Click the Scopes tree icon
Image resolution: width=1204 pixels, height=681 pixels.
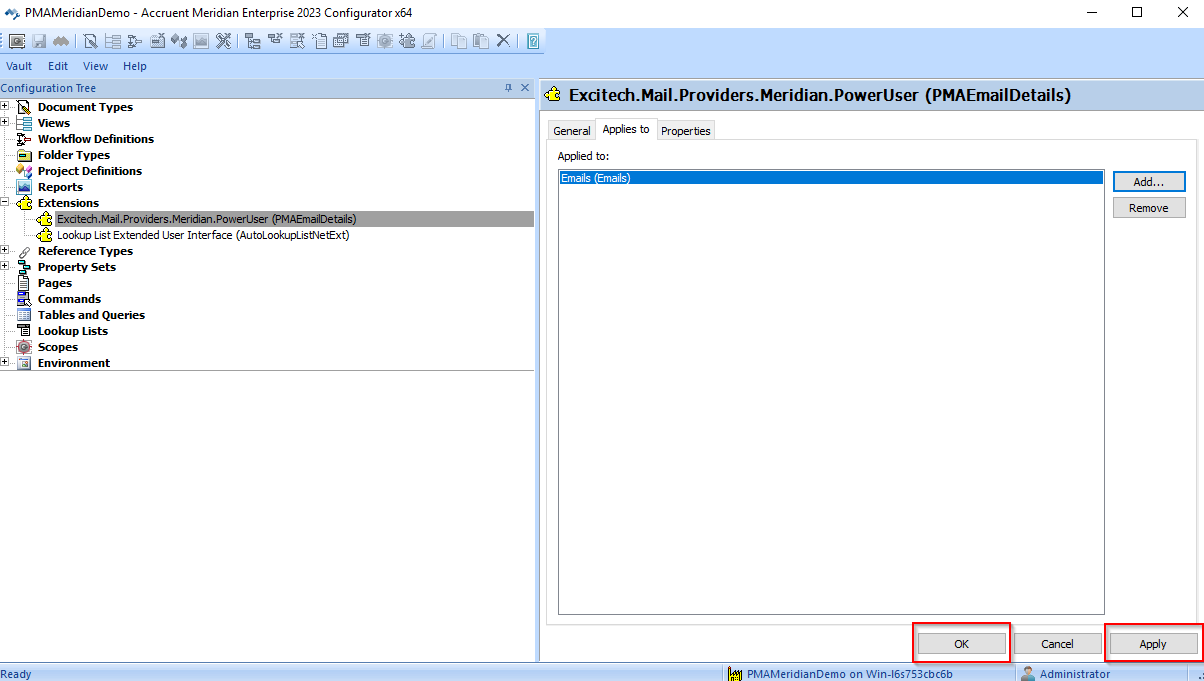(x=24, y=347)
